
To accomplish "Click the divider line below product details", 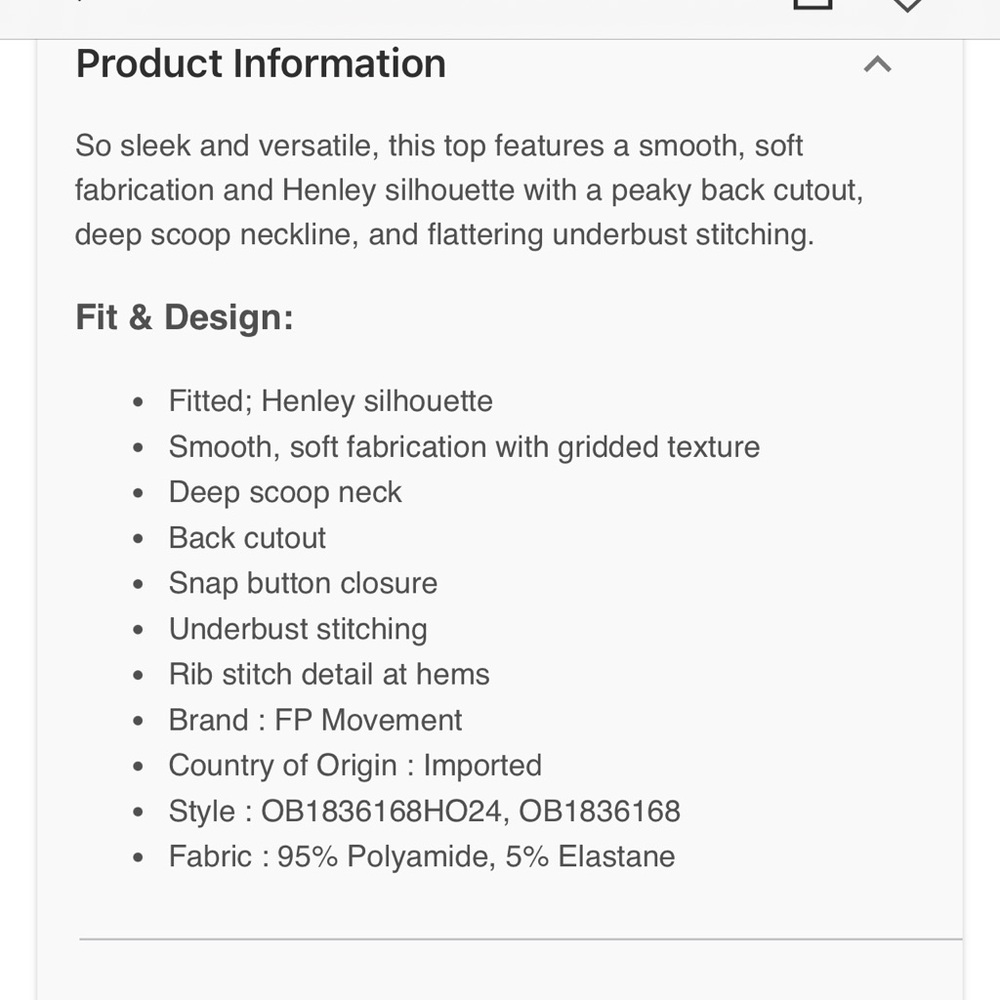I will coord(520,939).
